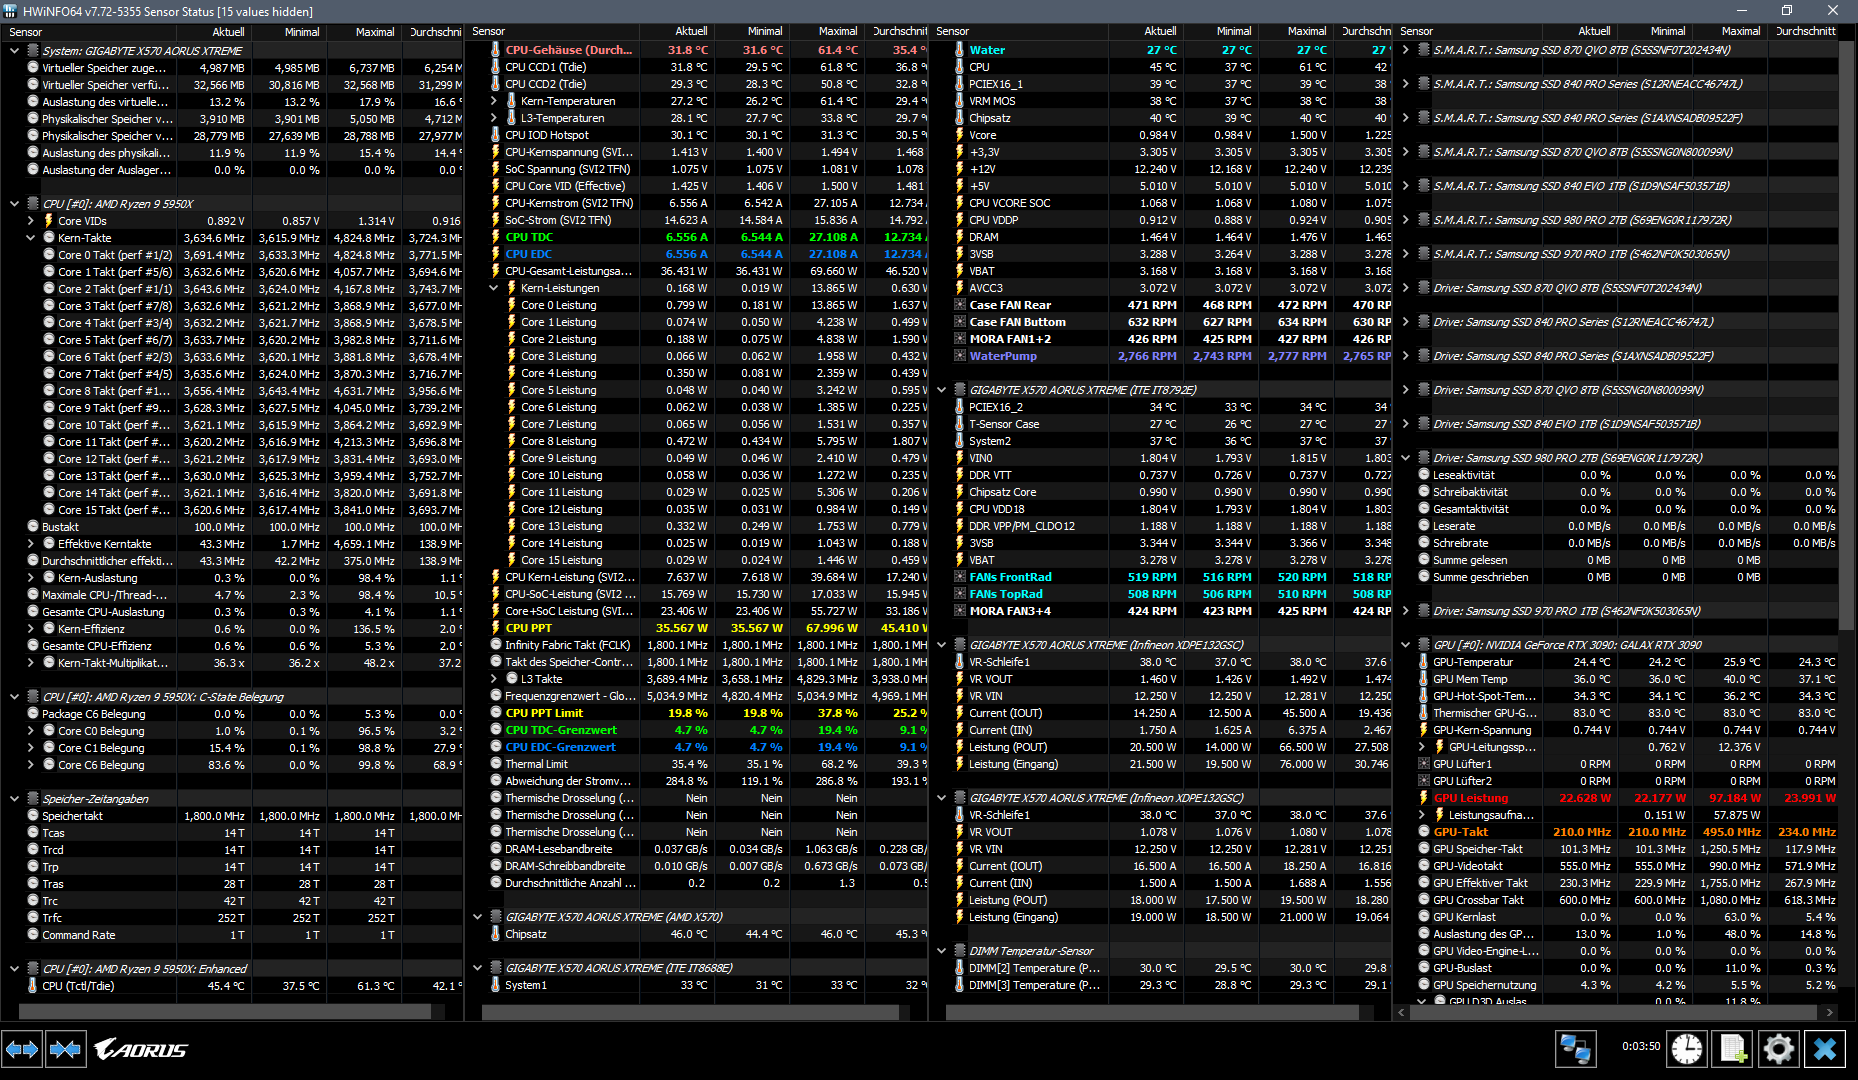Expand the Kern-Auslastung row
The width and height of the screenshot is (1858, 1080).
point(30,578)
